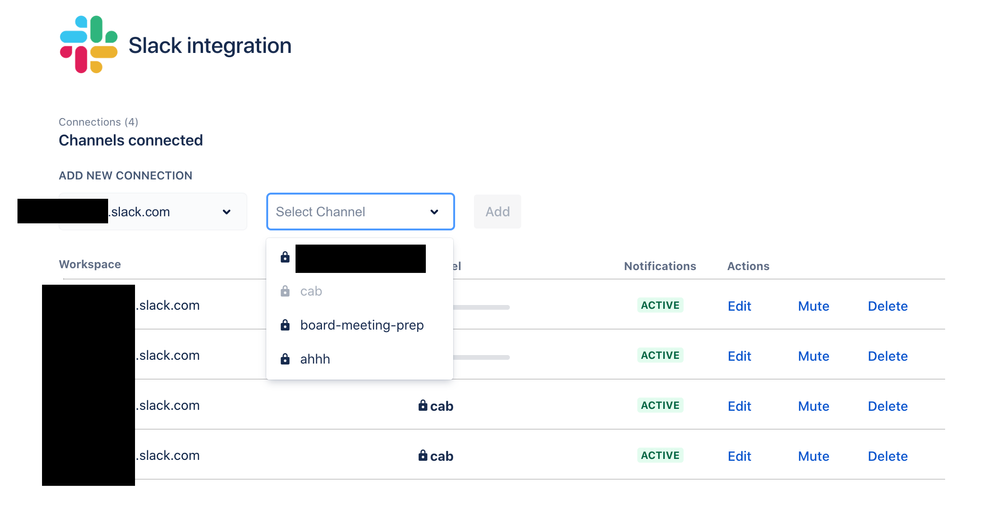Choose board-meeting-prep from the channel list
The width and height of the screenshot is (998, 526).
coord(360,325)
